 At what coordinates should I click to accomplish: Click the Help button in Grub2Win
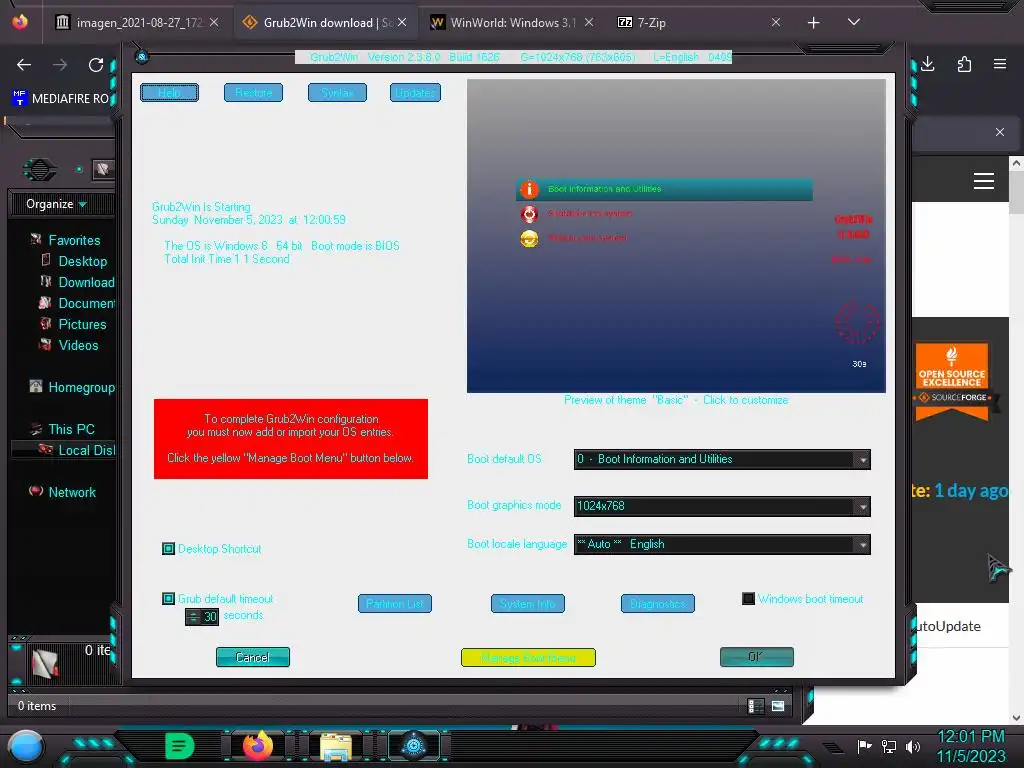[x=169, y=93]
